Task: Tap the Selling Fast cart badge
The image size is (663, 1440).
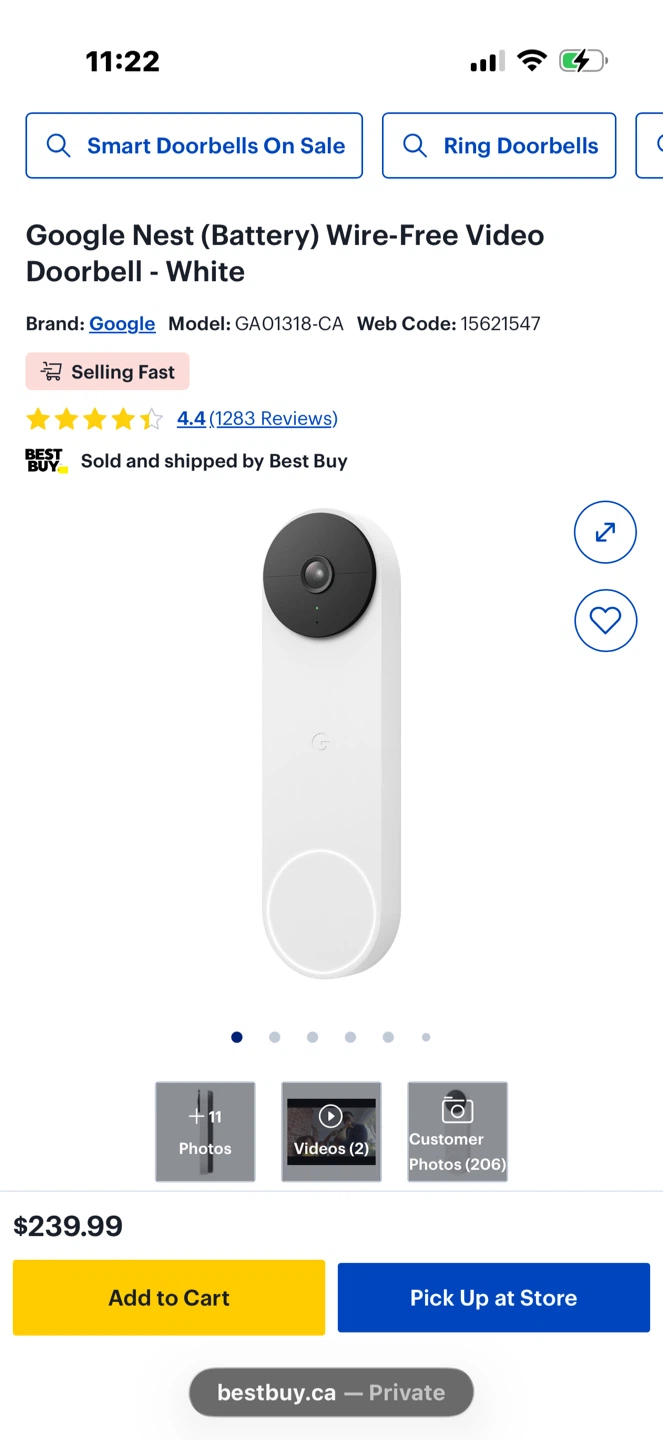Action: 107,372
